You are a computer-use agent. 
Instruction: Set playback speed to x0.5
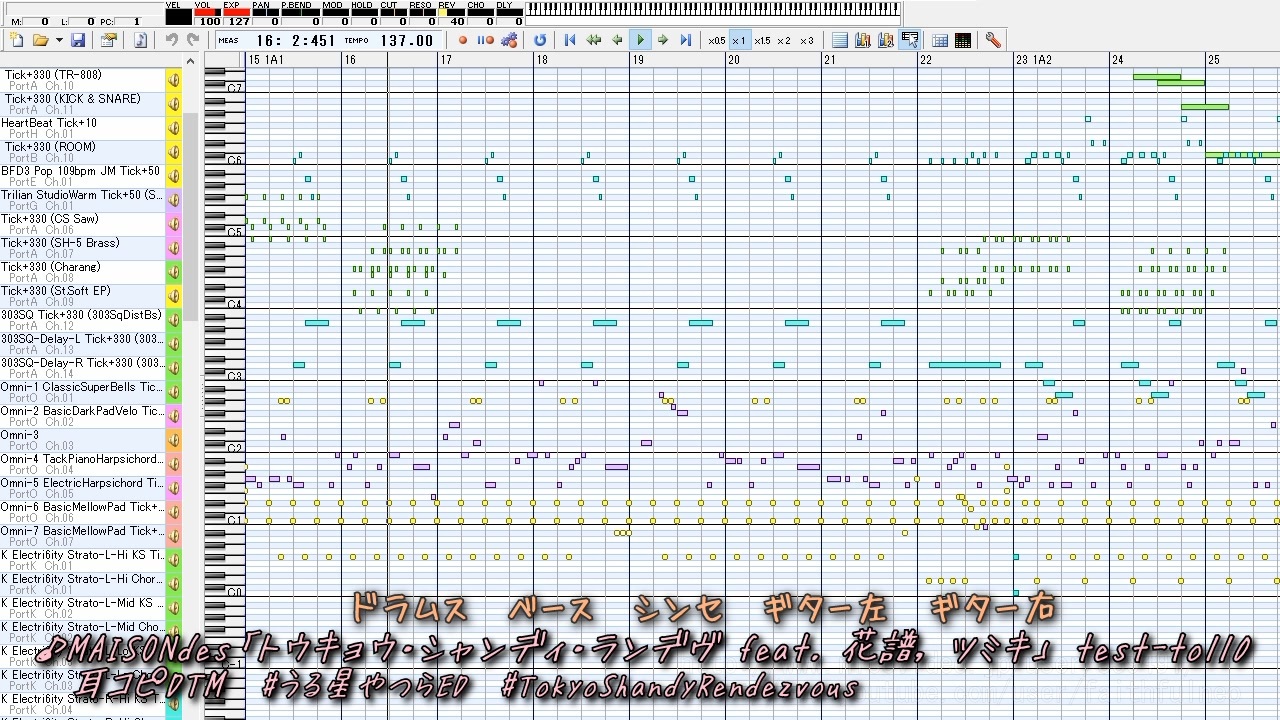[x=716, y=40]
